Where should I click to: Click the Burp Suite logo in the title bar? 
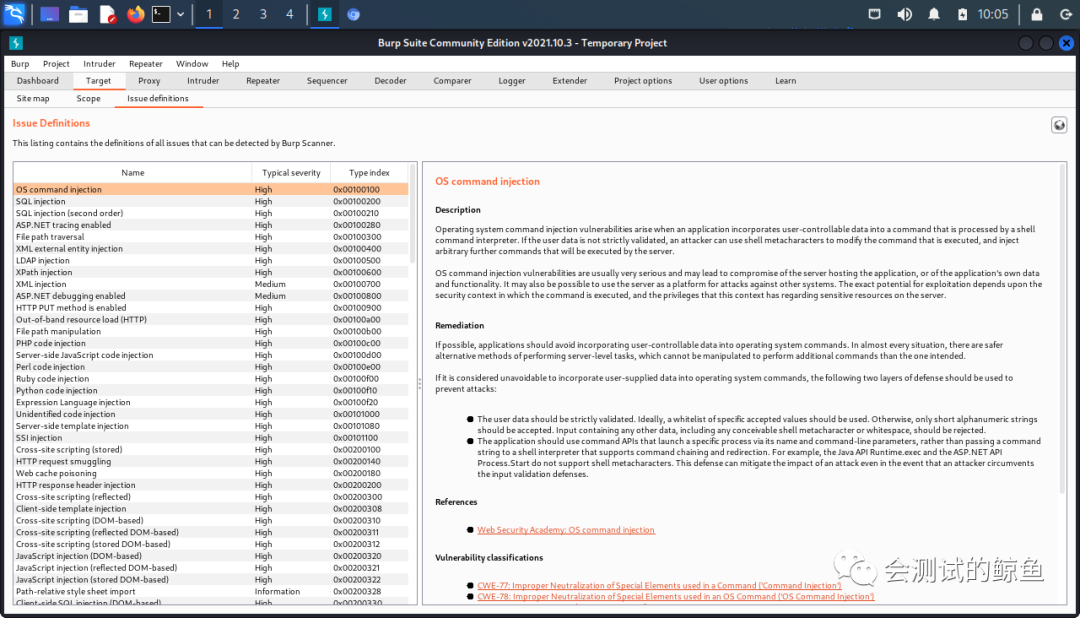16,43
